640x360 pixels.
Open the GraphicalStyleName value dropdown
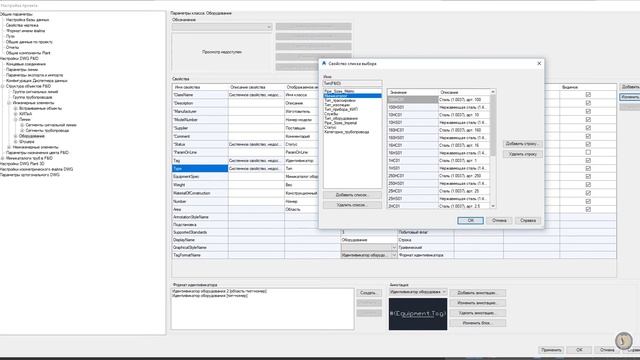394,247
